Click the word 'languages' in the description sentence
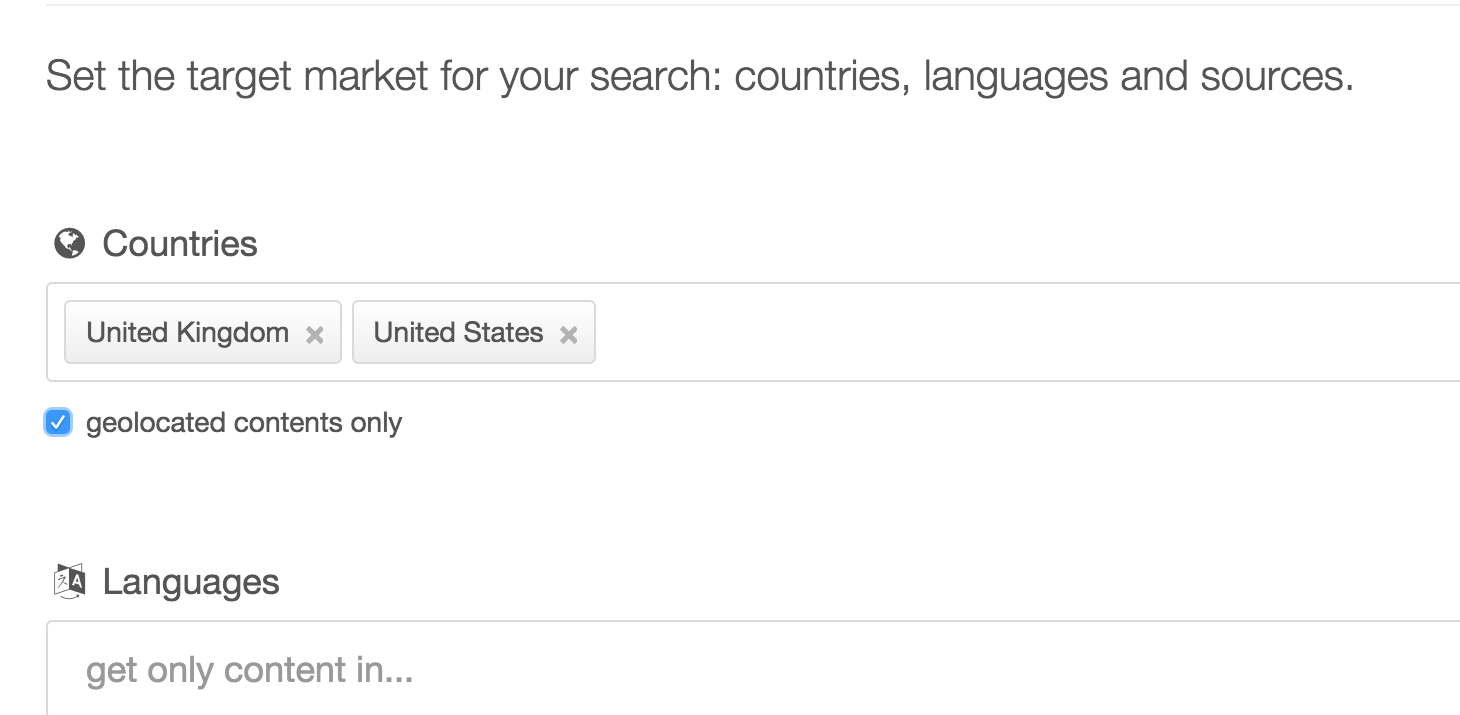 (x=1015, y=76)
